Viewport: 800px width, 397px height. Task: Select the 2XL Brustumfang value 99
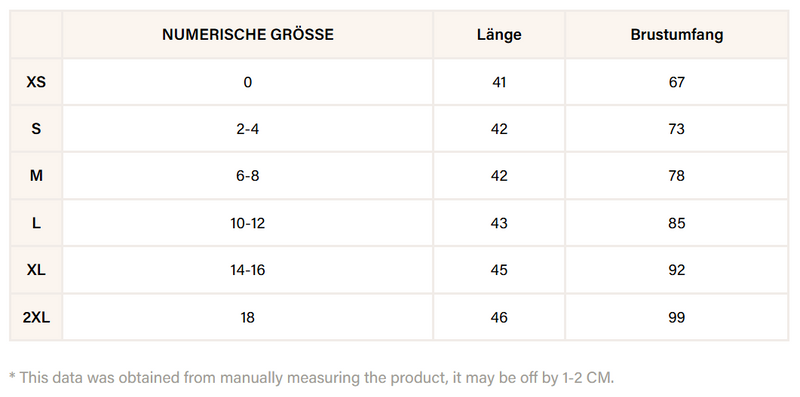(x=677, y=317)
